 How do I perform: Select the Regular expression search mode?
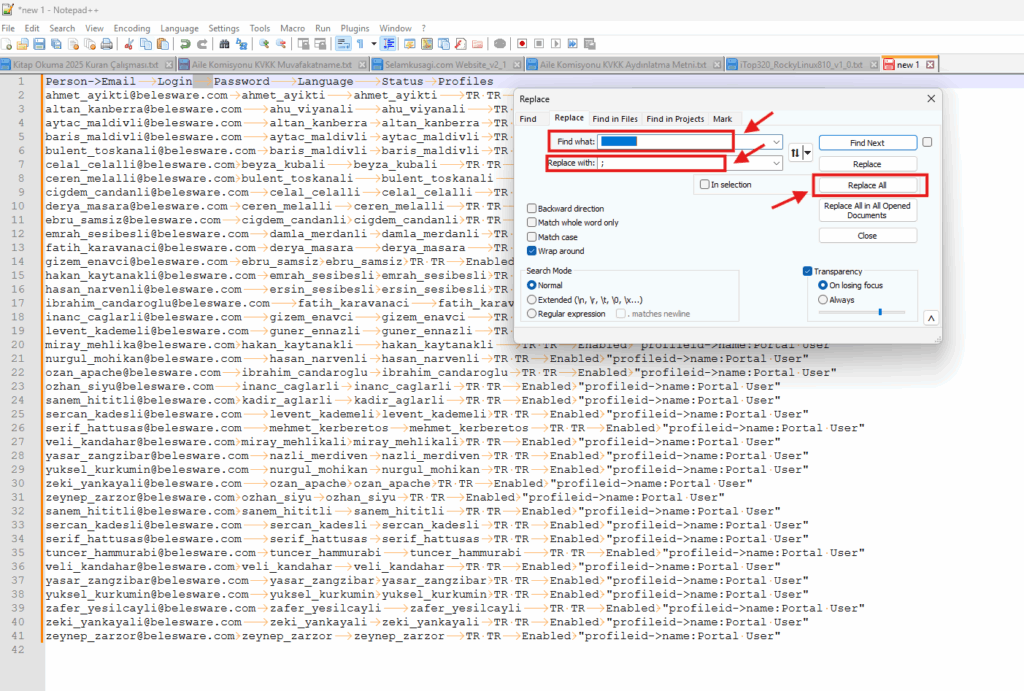(x=532, y=313)
